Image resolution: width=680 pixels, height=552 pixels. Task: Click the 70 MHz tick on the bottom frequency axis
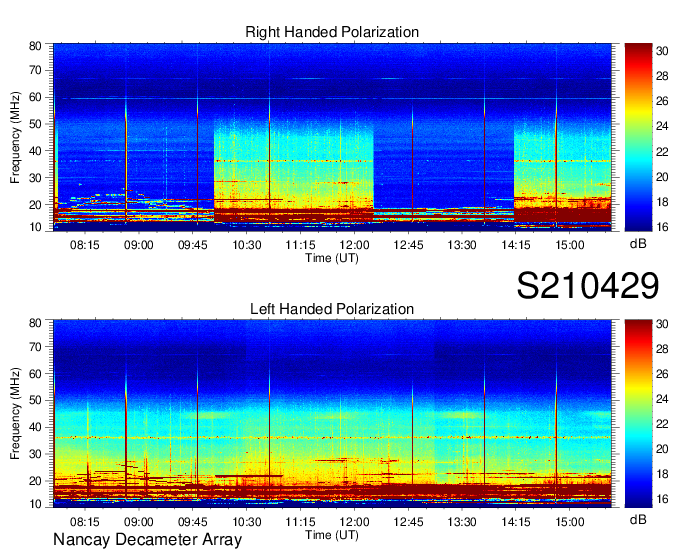tap(35, 347)
